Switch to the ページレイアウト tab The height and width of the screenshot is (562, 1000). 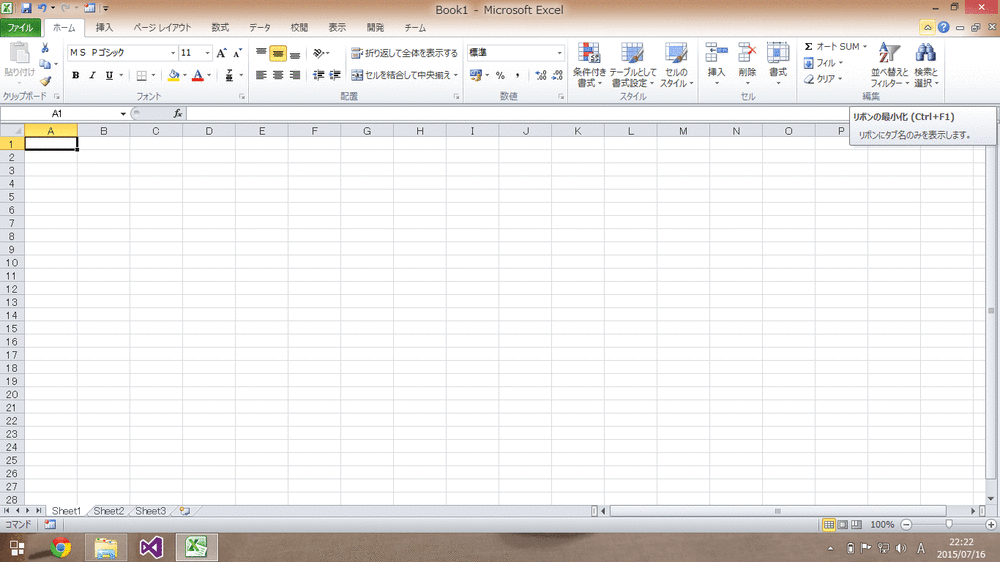coord(162,27)
